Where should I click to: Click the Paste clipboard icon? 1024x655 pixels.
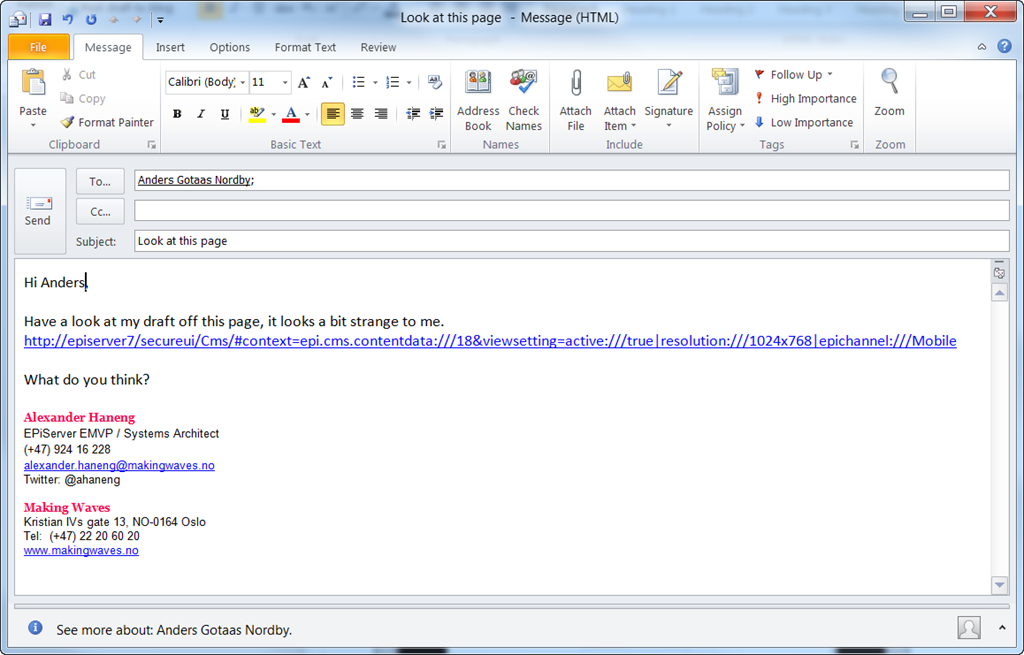[33, 86]
